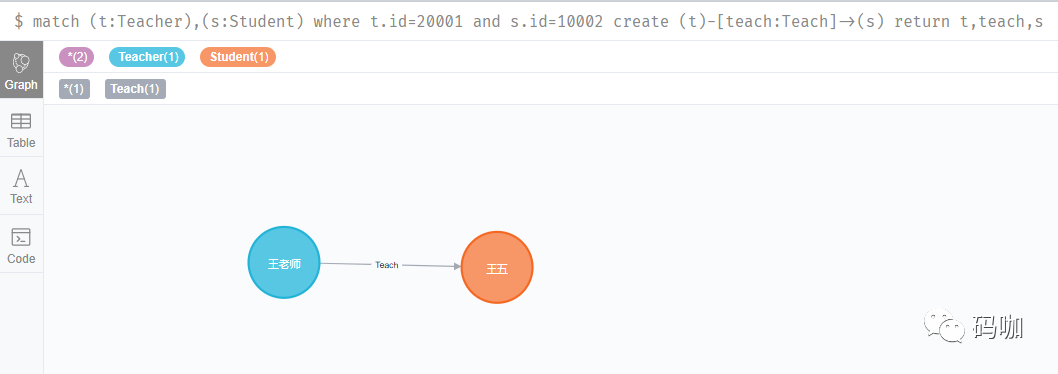Select the purple *(2) all-nodes badge
This screenshot has width=1058, height=374.
click(x=76, y=57)
